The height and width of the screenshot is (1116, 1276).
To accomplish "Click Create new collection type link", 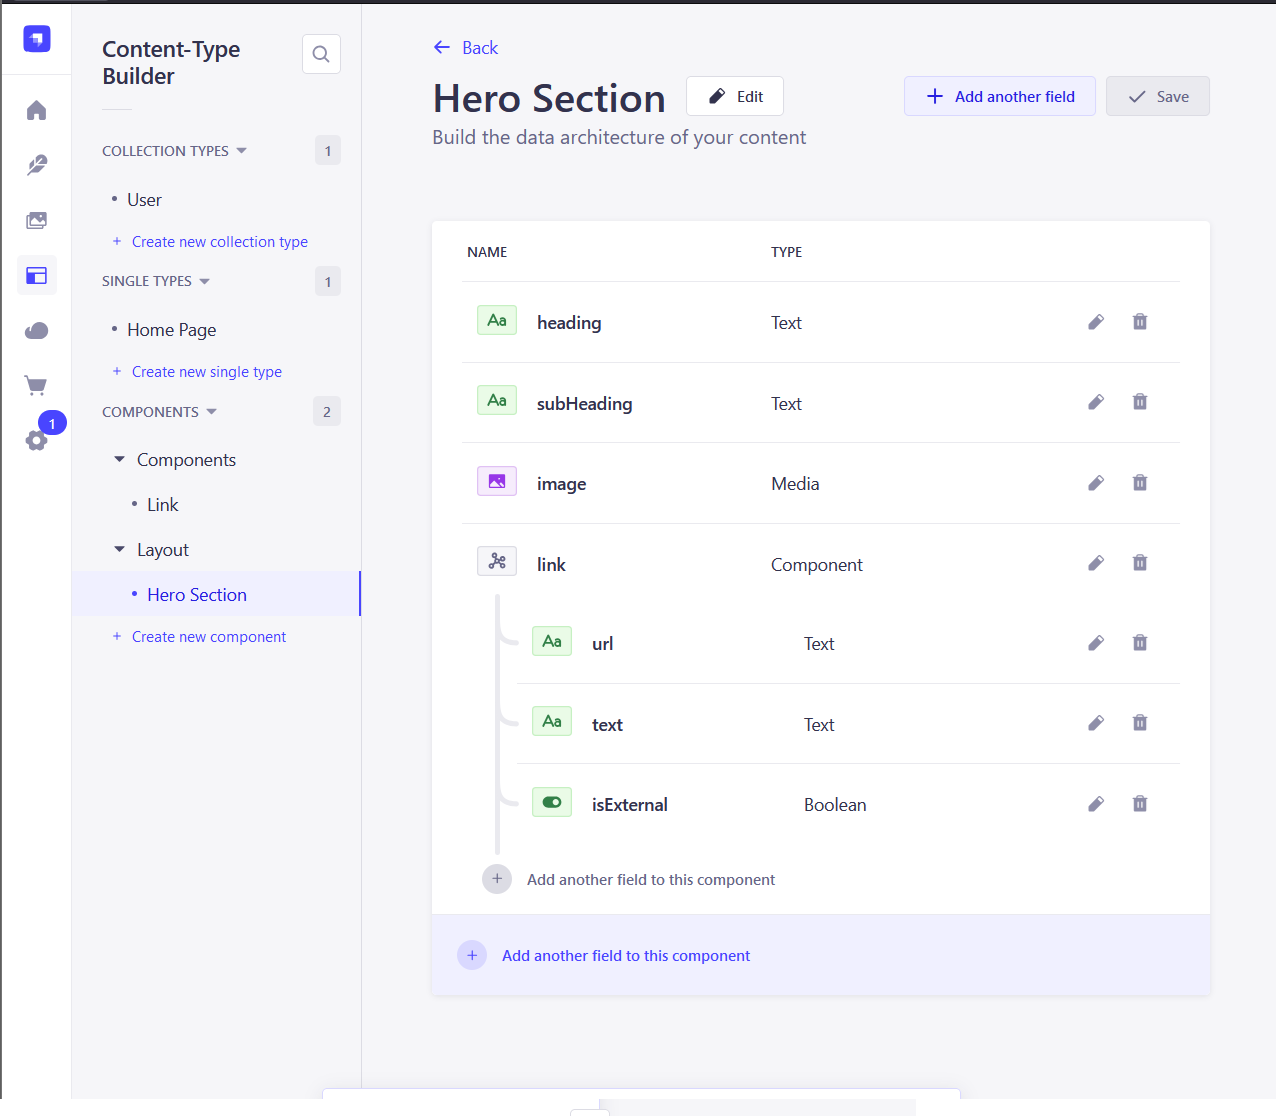I will 219,242.
